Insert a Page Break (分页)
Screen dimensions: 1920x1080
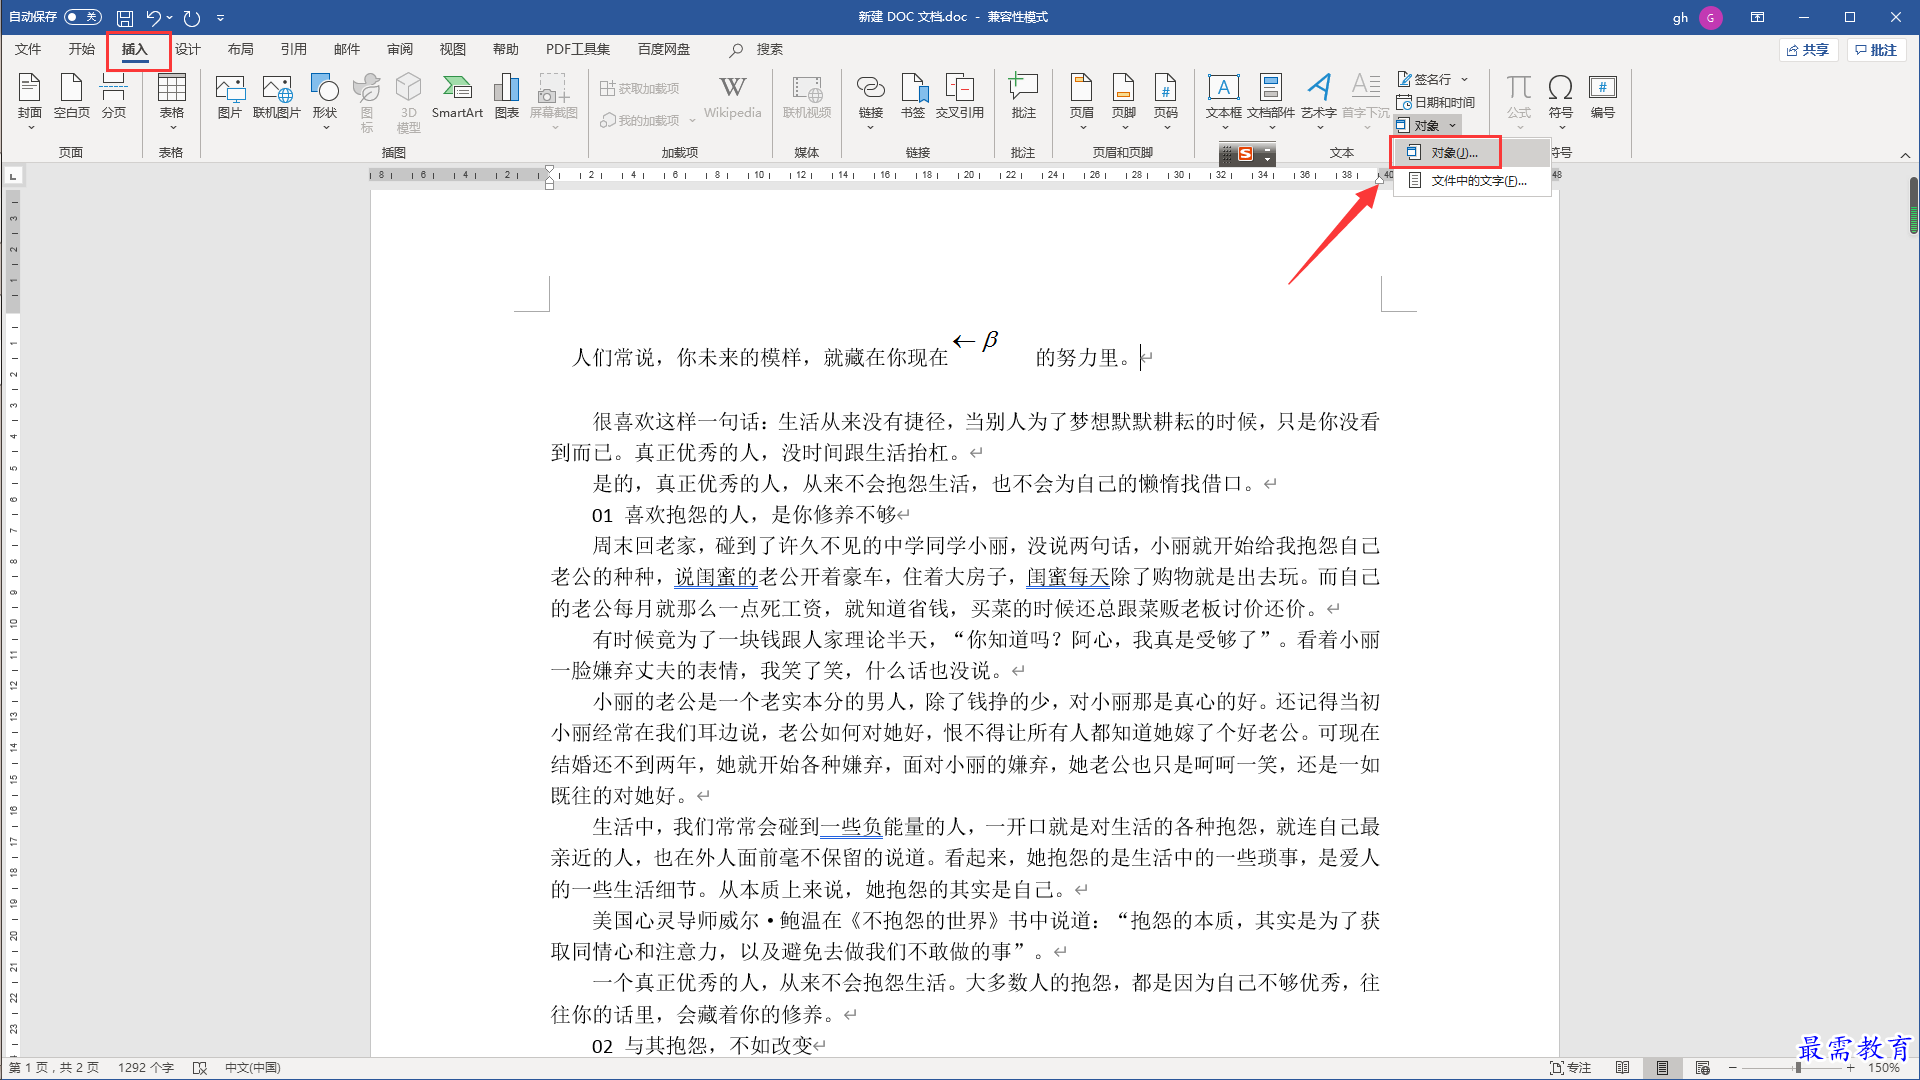point(113,98)
